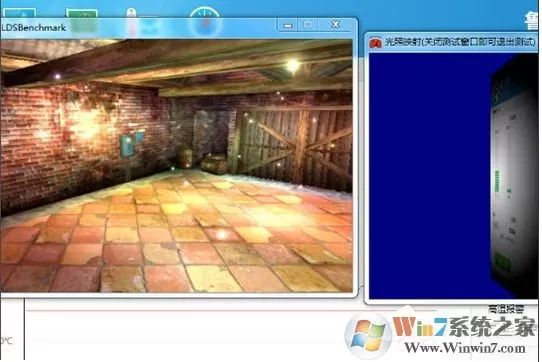Click the Win7系统之家 watermark text
This screenshot has width=542, height=362.
464,327
